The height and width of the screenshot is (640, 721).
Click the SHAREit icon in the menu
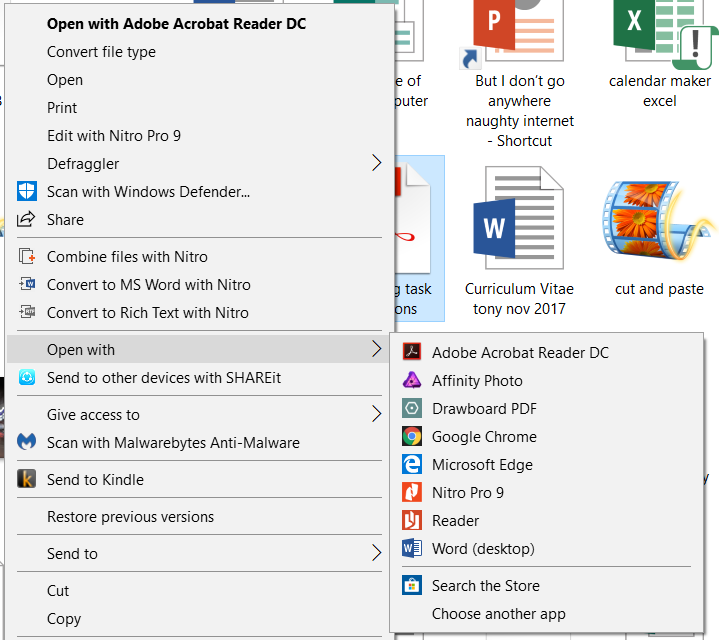point(27,377)
